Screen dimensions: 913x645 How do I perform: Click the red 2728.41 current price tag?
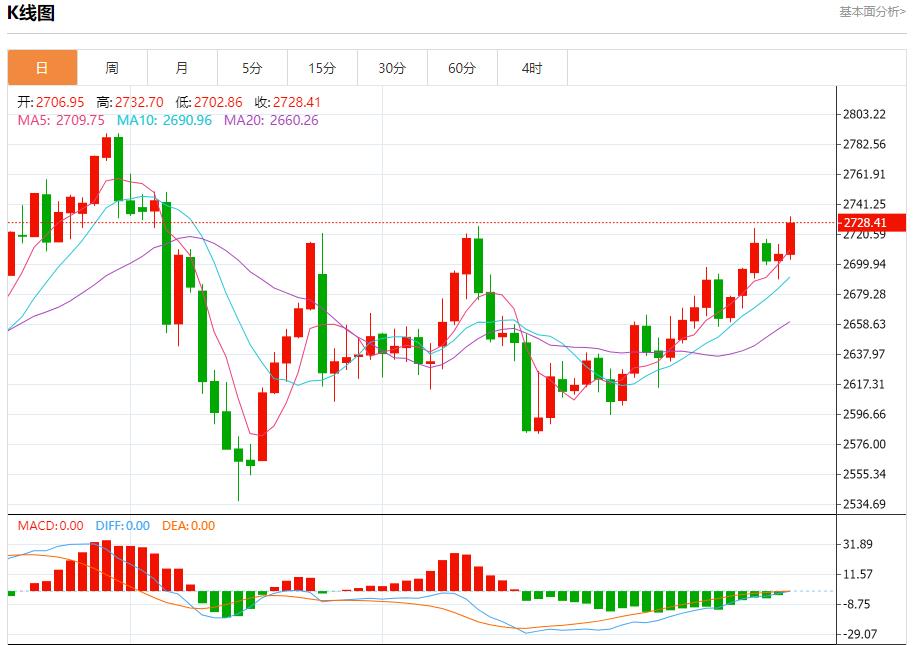point(866,224)
